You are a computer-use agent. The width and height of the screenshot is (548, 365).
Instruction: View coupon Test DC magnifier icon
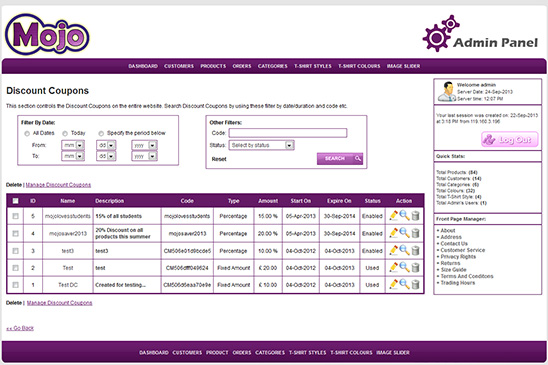[x=404, y=284]
